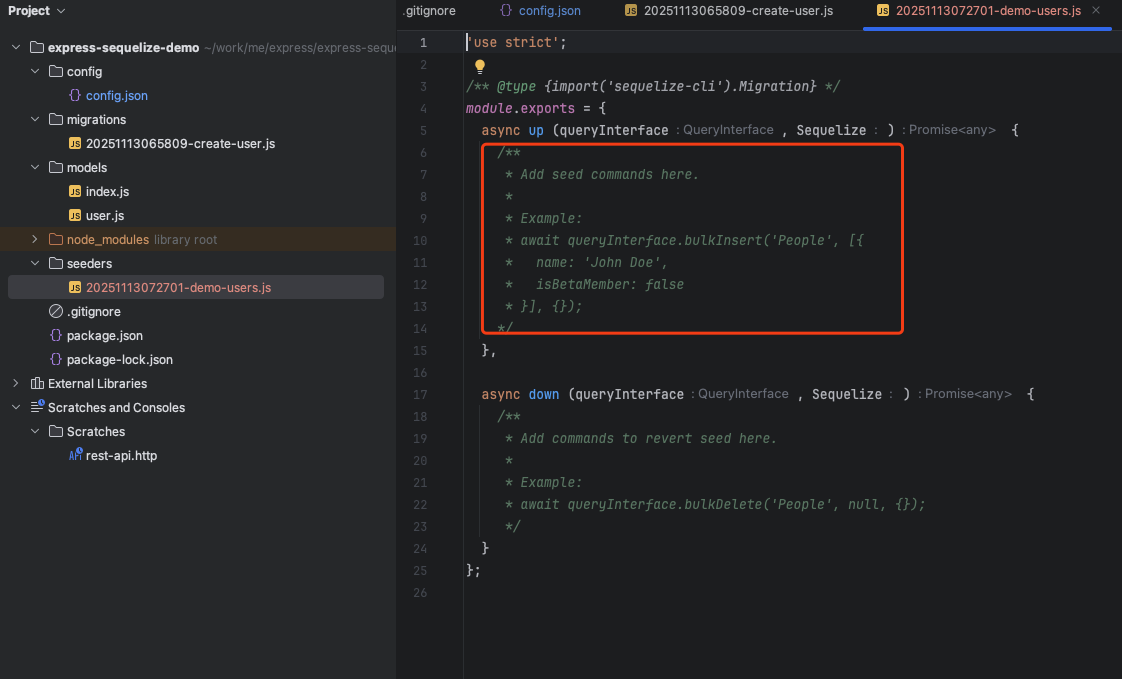Expand the External Libraries node
The width and height of the screenshot is (1122, 679).
[x=16, y=384]
